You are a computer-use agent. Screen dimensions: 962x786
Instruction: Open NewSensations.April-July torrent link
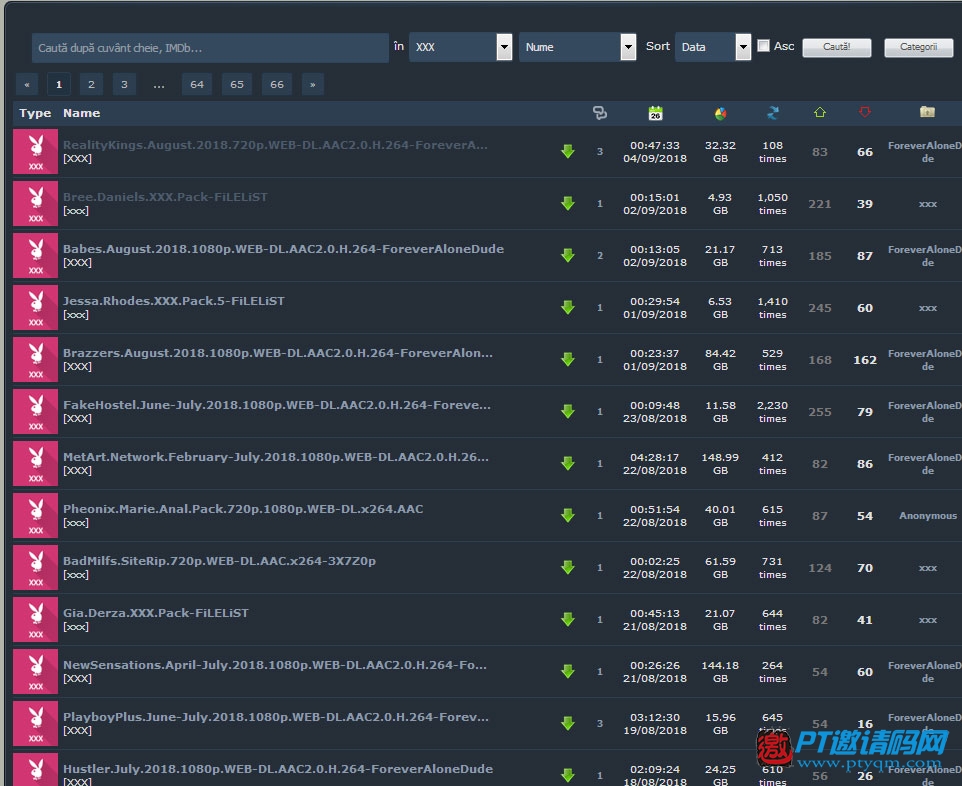(x=275, y=665)
